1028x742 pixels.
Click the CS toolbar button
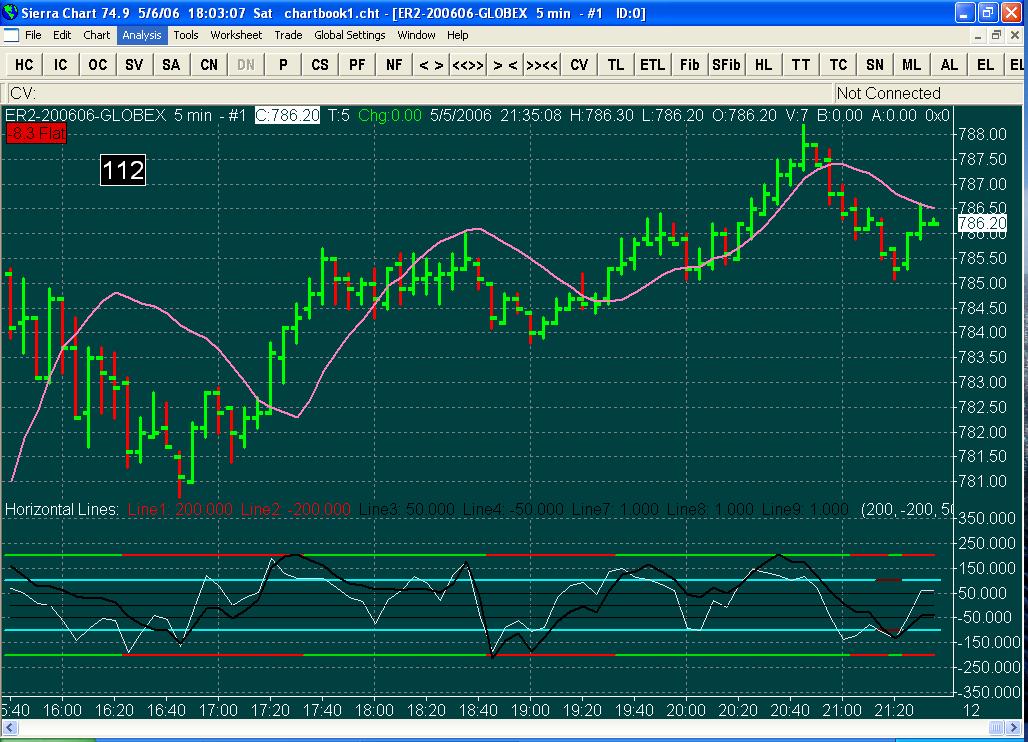pyautogui.click(x=320, y=65)
